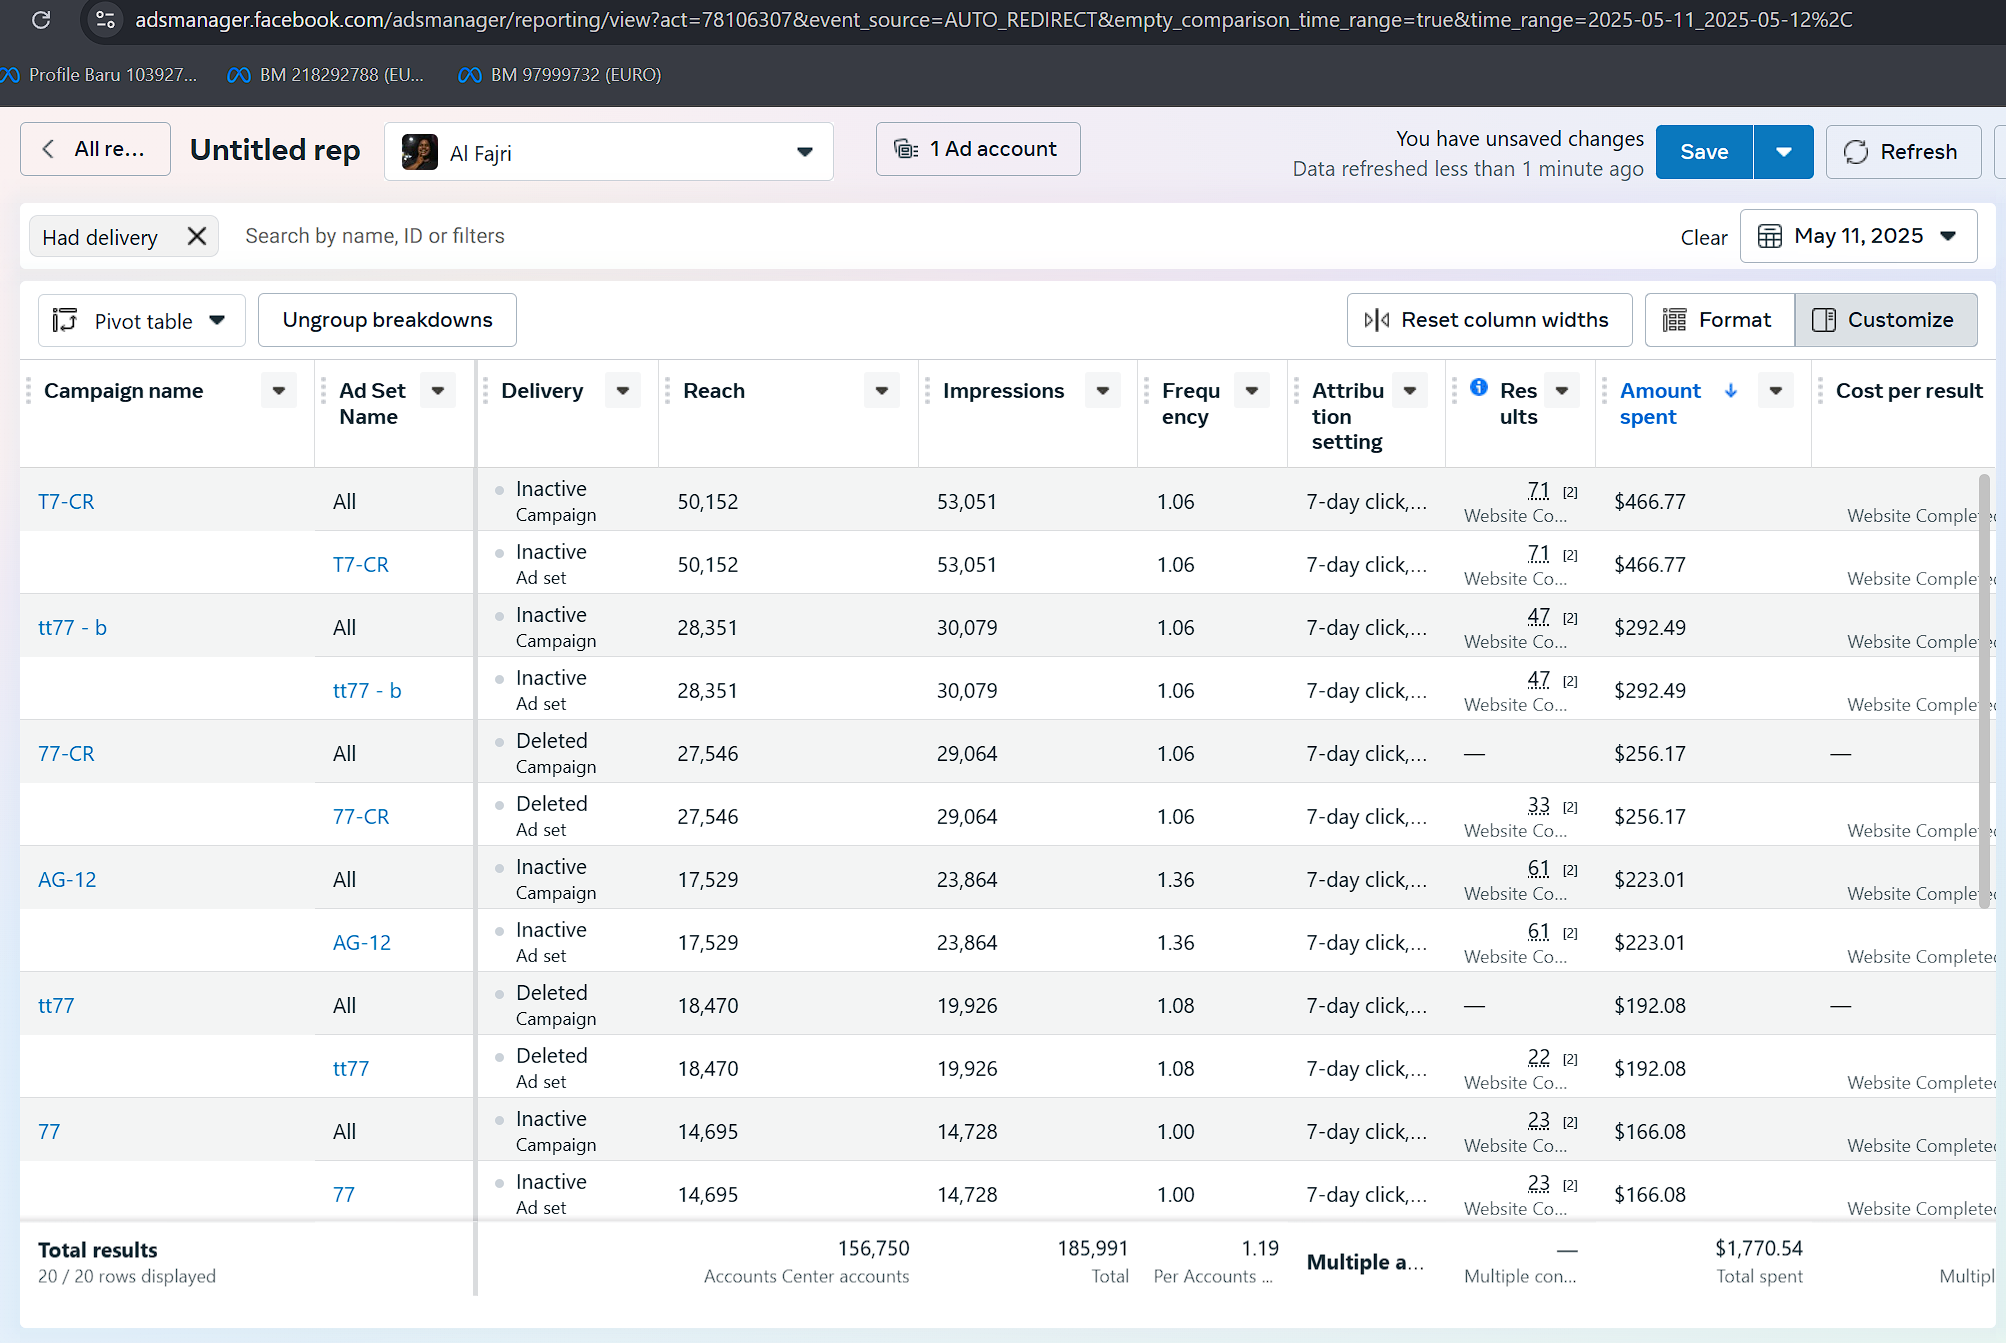Open Format options with table icon

tap(1719, 320)
